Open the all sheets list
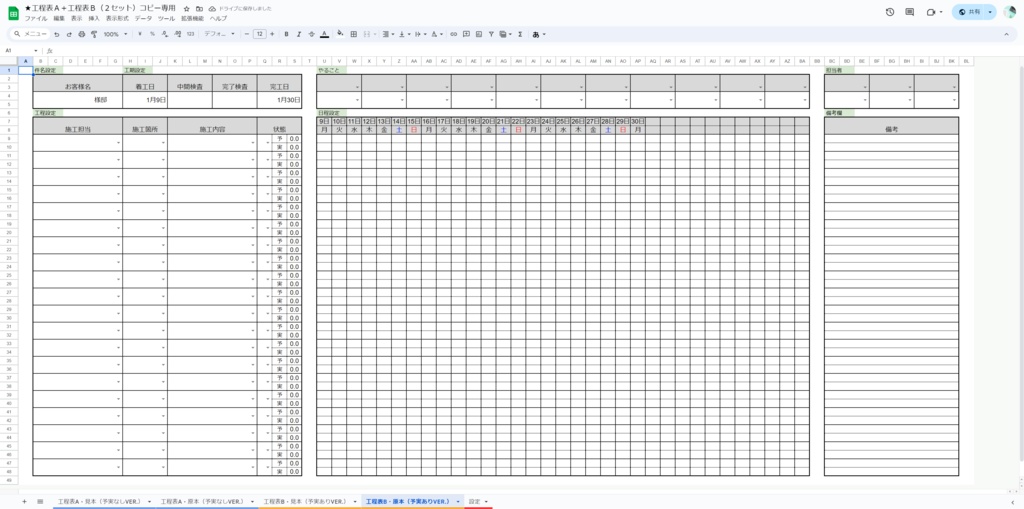The image size is (1024, 509). [x=40, y=501]
